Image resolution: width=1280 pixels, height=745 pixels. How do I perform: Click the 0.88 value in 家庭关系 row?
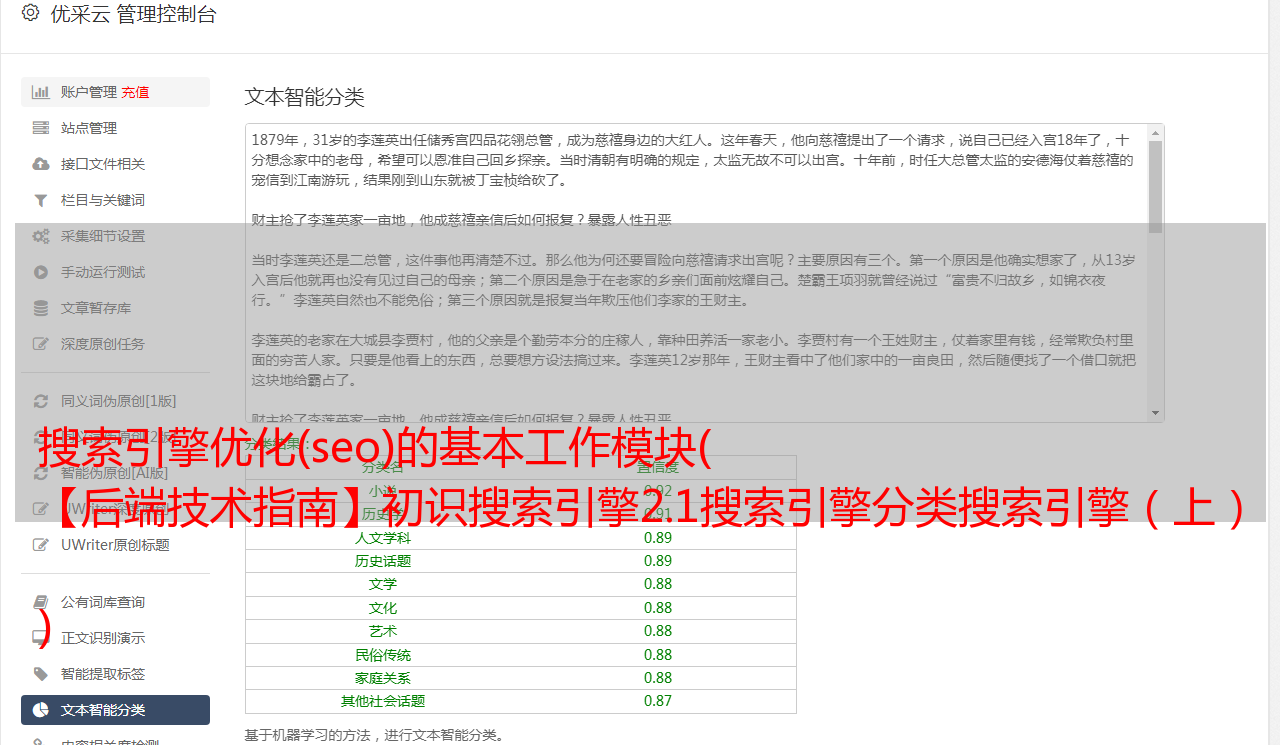pos(658,678)
